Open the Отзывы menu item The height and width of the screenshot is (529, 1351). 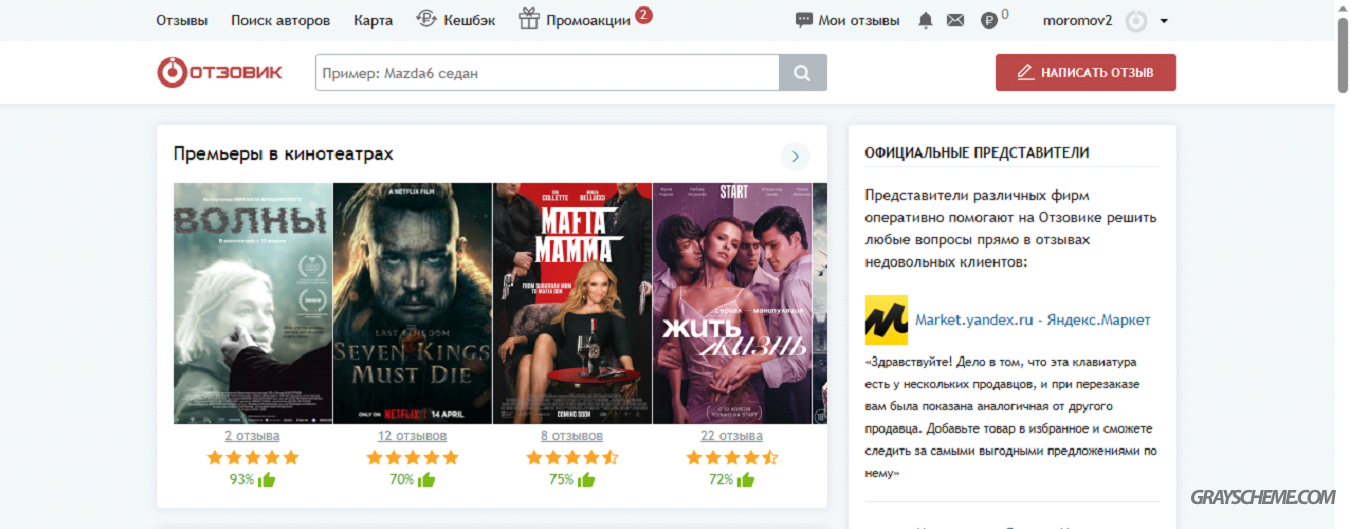[x=182, y=20]
